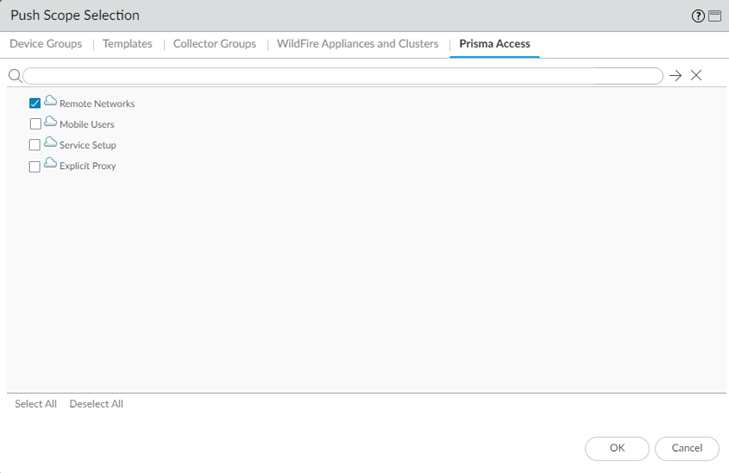
Task: Click the Remote Networks cloud icon
Action: click(50, 102)
